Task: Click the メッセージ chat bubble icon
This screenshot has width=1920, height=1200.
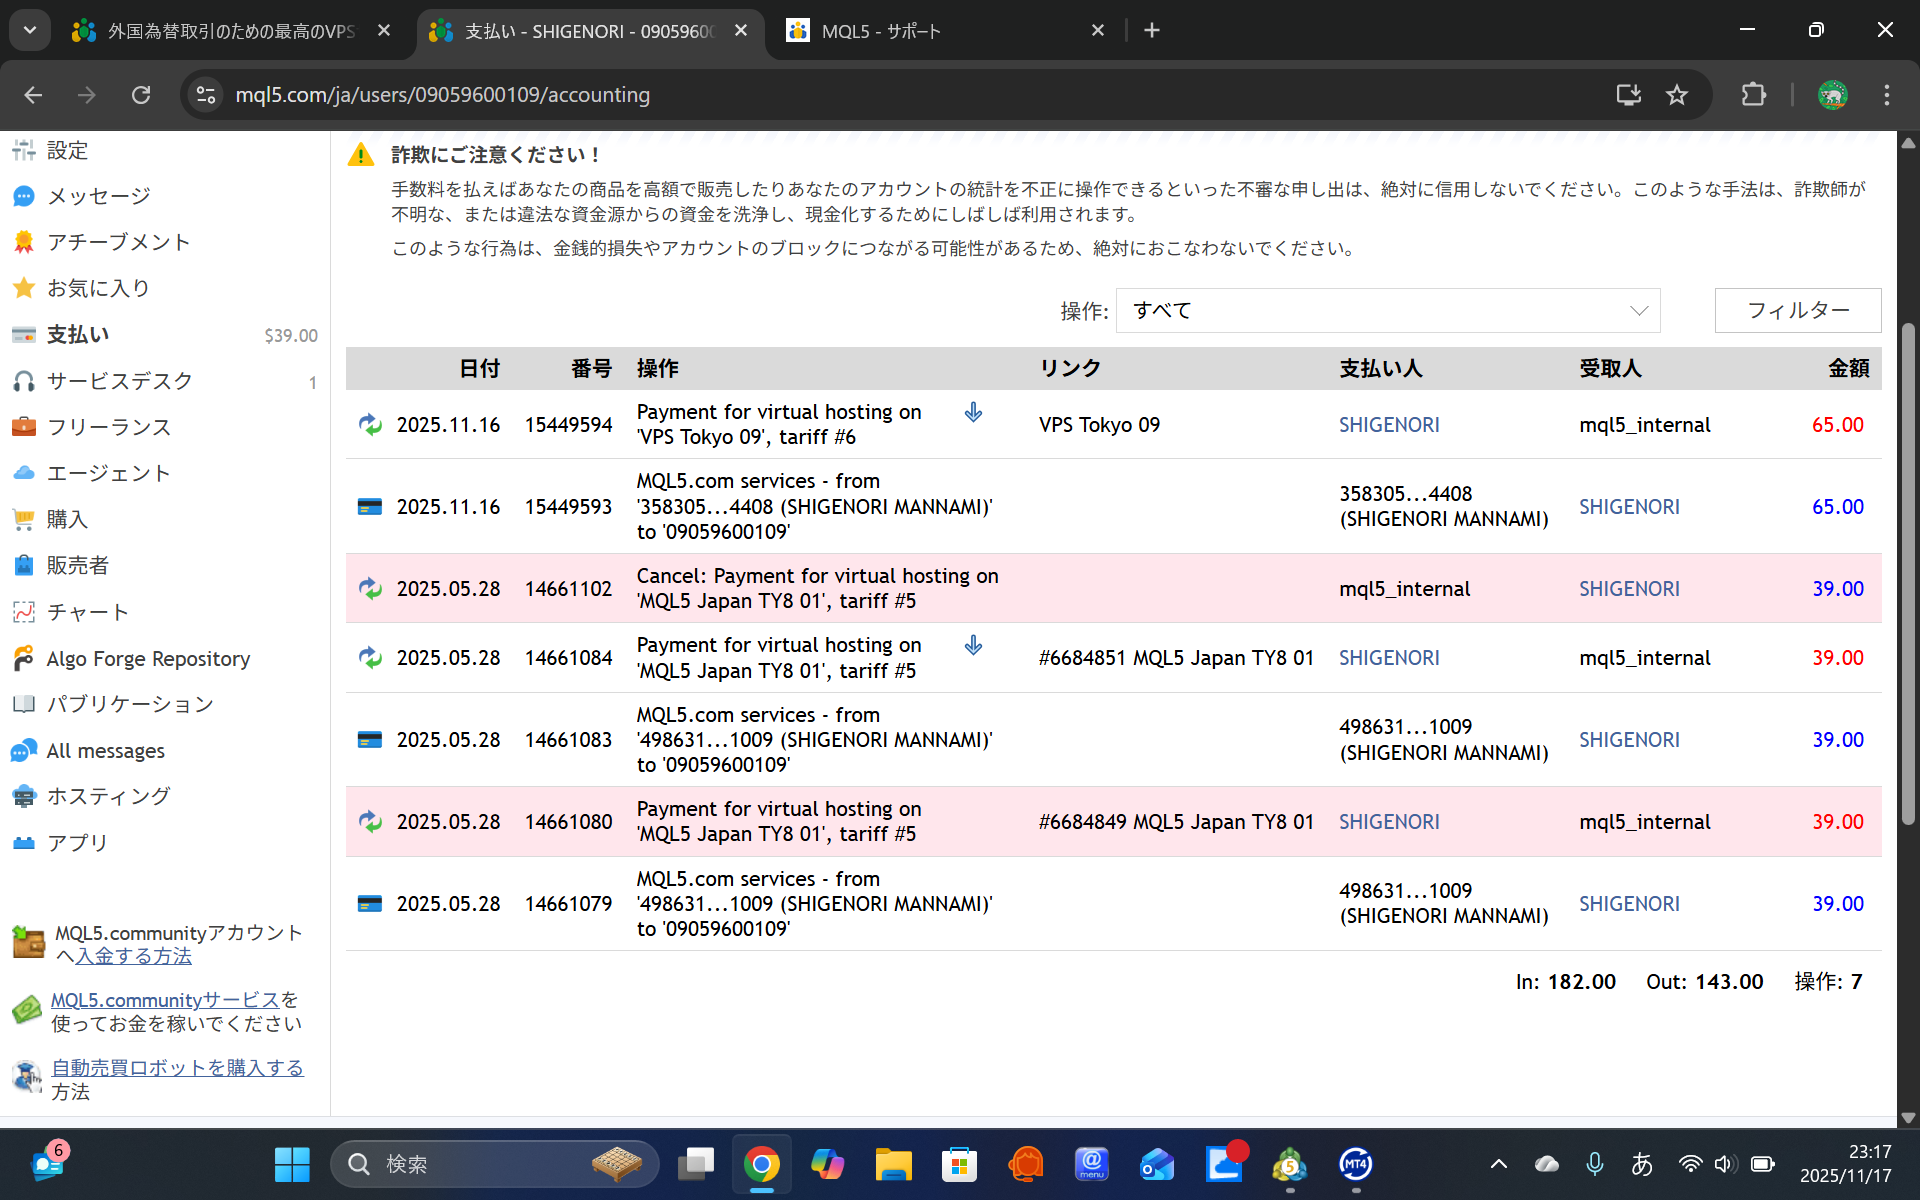Action: 24,196
